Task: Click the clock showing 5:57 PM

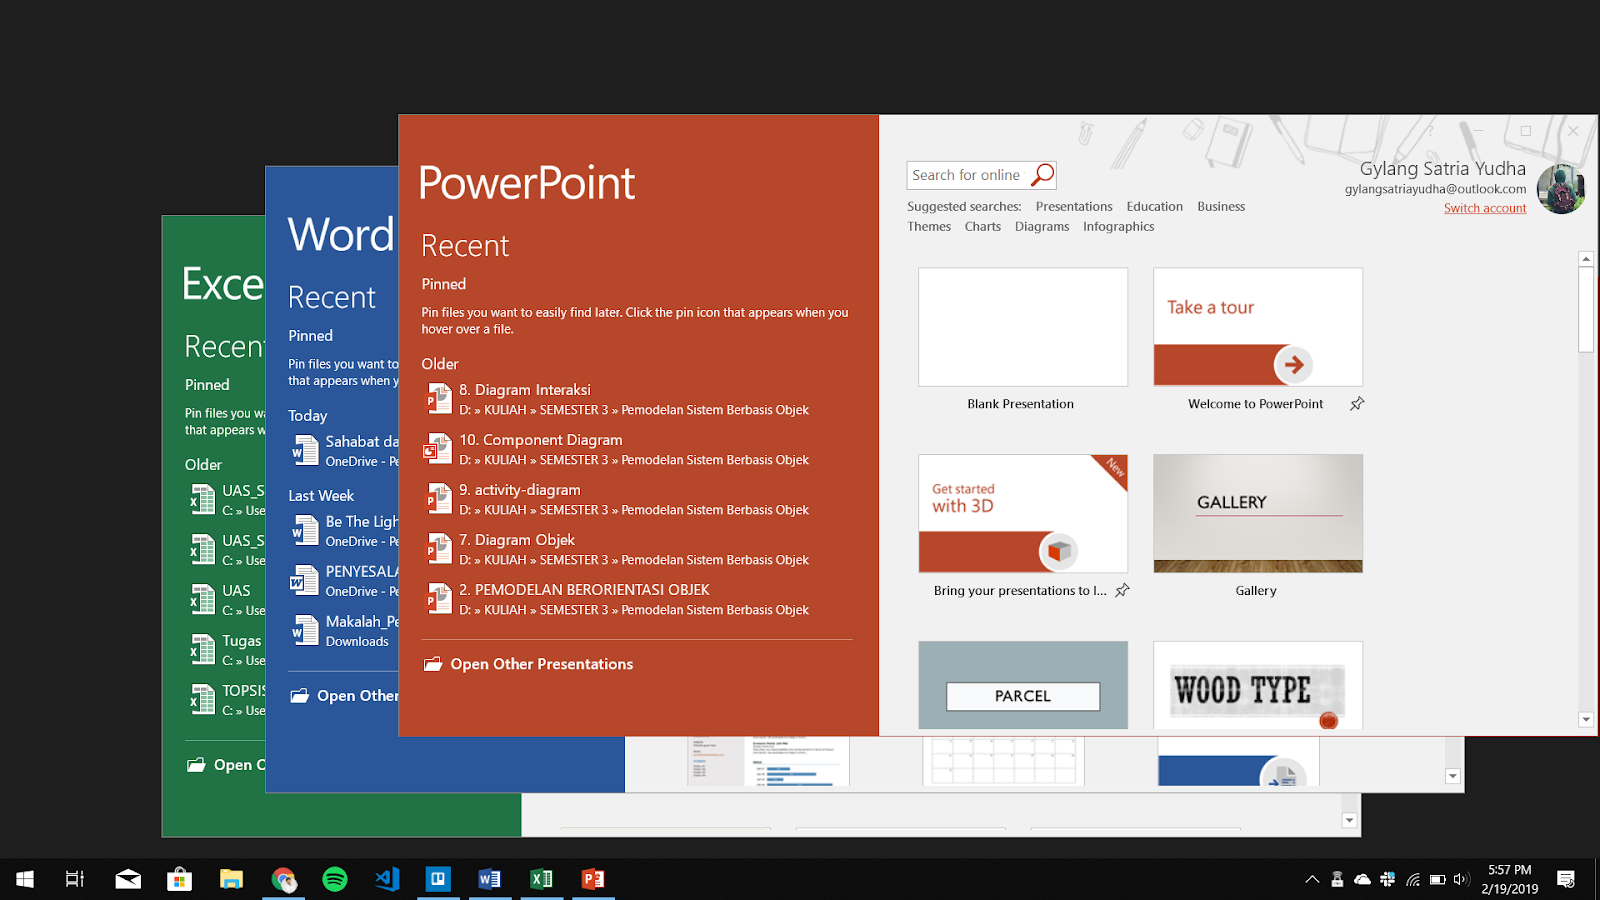Action: 1509,870
